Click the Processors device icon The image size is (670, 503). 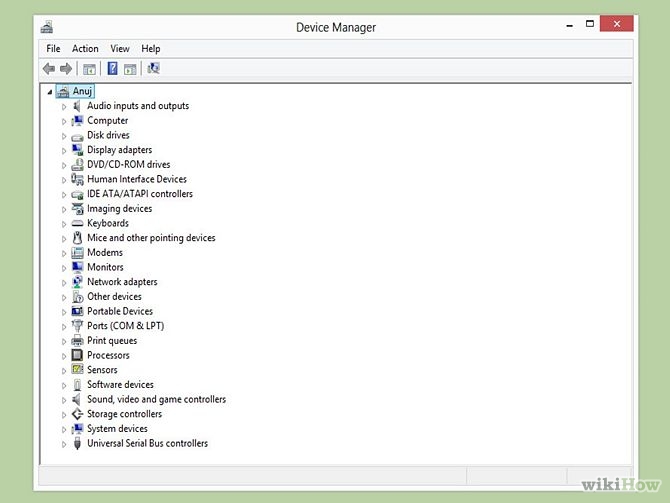pyautogui.click(x=77, y=356)
